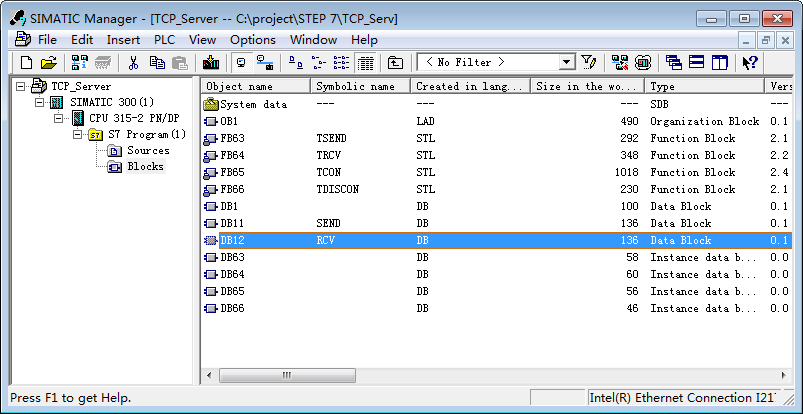Select TCP_Server project in the tree
803x414 pixels.
tap(81, 86)
